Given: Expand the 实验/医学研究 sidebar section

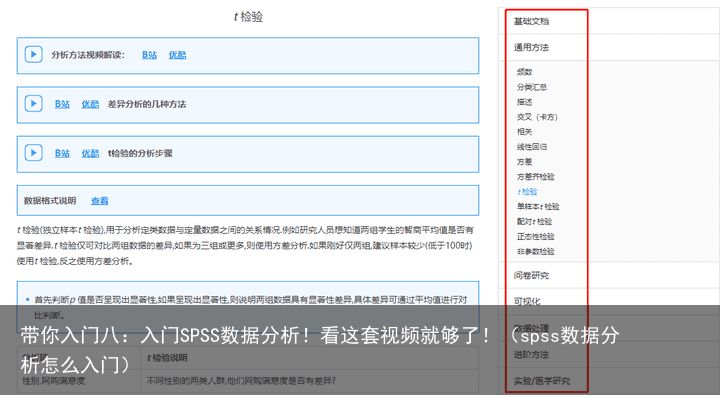Looking at the screenshot, I should click(x=542, y=381).
